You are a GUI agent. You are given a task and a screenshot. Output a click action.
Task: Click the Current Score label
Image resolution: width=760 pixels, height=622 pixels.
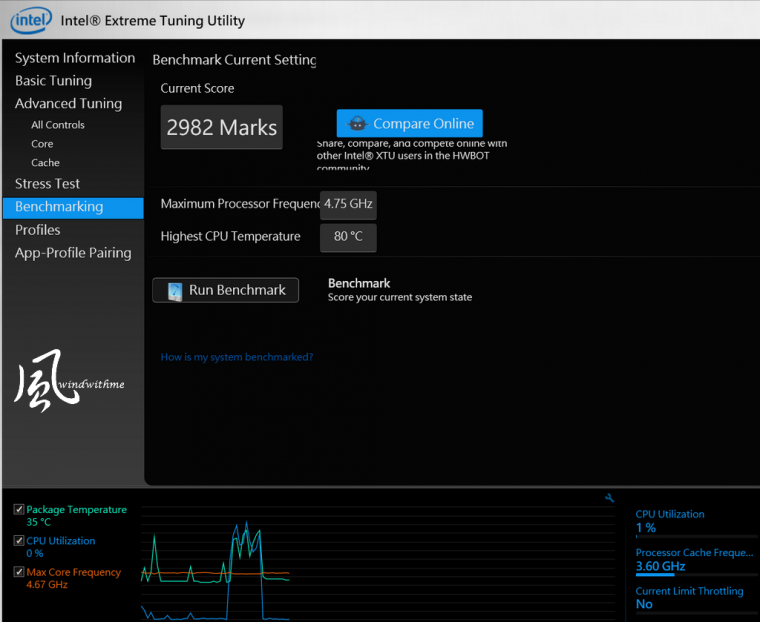point(197,88)
